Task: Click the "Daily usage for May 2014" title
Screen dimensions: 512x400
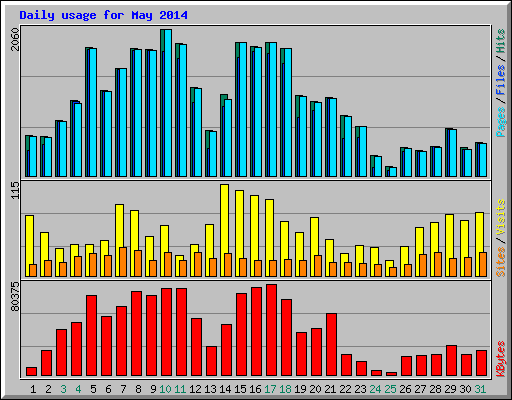Action: [x=103, y=15]
